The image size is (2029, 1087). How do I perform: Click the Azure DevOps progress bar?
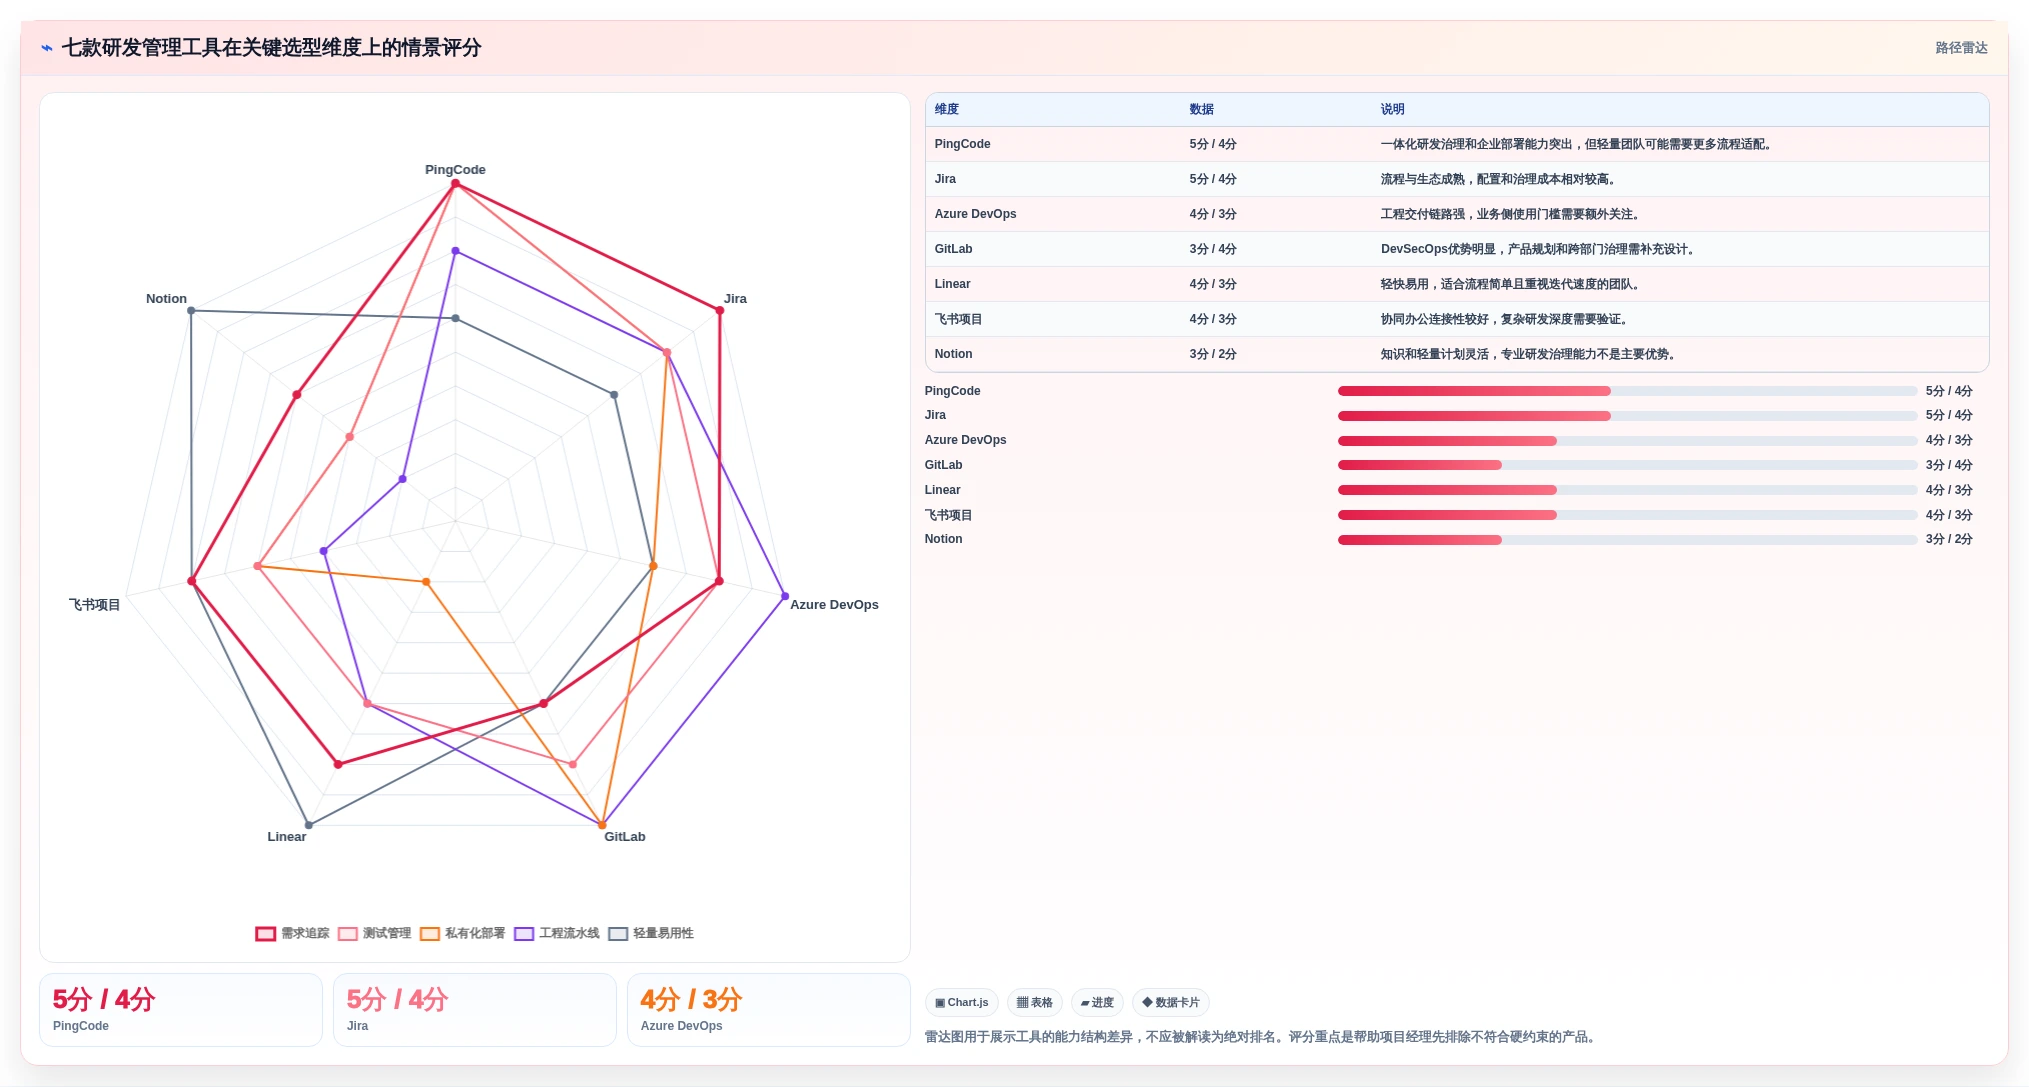pyautogui.click(x=1627, y=441)
